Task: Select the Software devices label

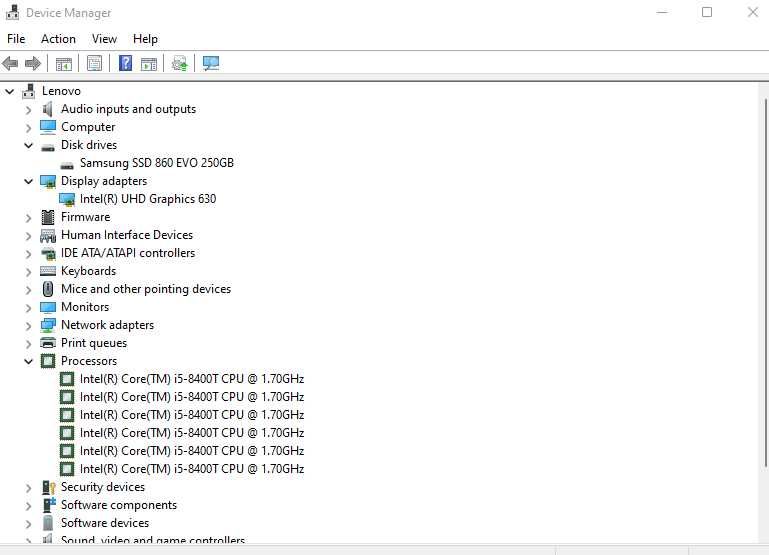Action: point(105,523)
